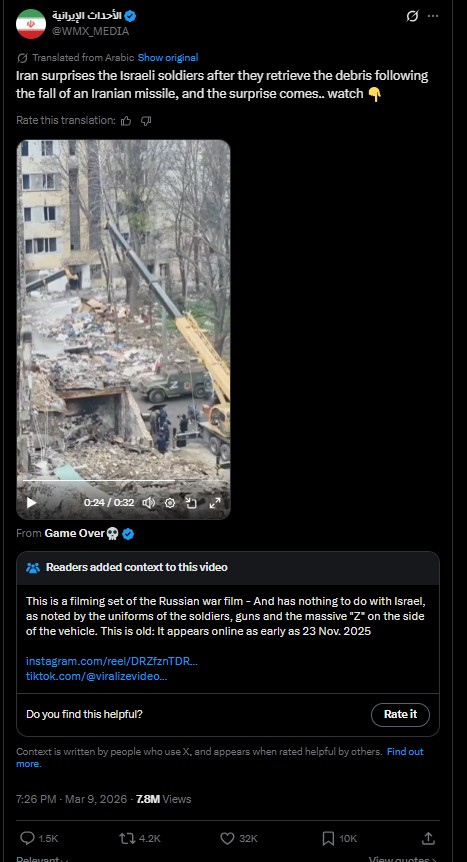Screen dimensions: 467x862
Task: Open the tiktok.com viralizevideo link
Action: coord(97,676)
